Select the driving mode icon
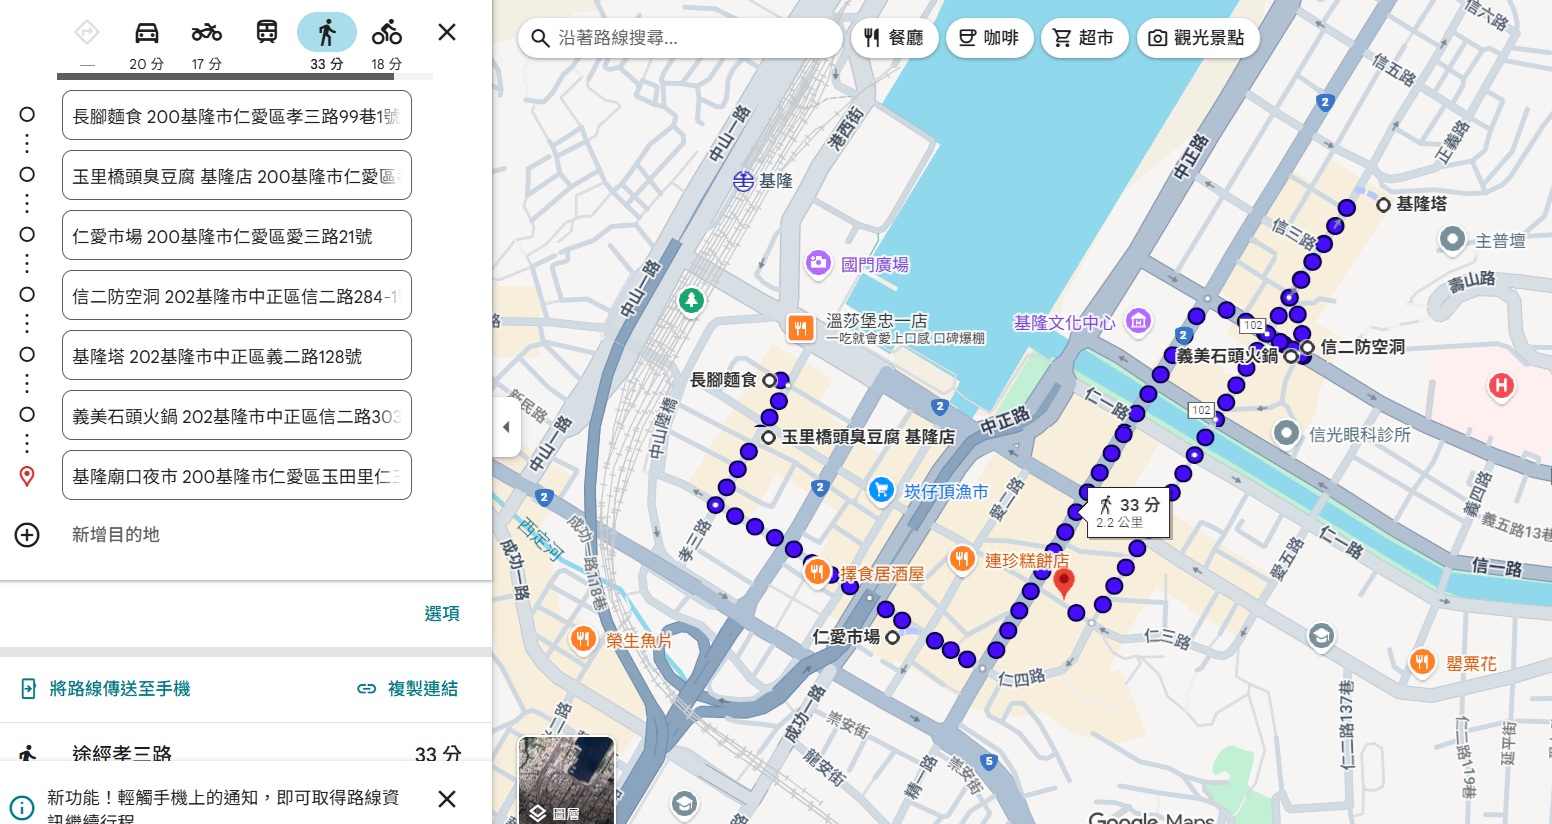 [x=147, y=31]
